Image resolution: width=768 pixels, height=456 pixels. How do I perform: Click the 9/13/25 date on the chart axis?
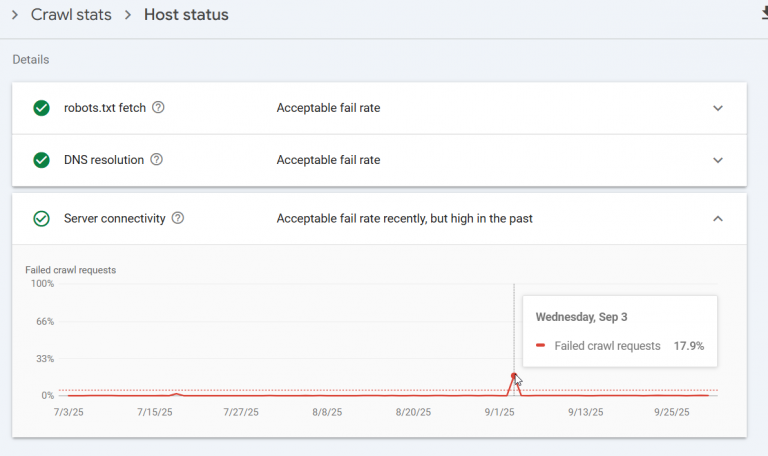pos(585,411)
